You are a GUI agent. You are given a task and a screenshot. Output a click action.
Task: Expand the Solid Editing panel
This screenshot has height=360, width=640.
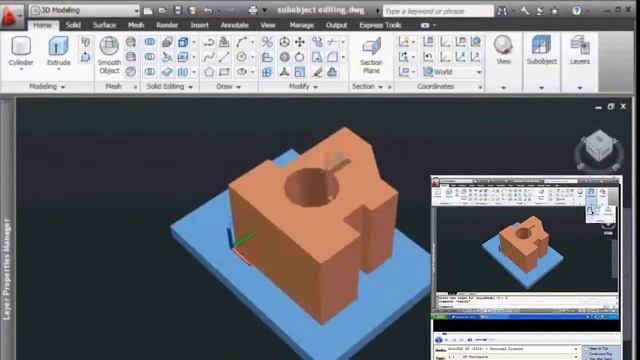(190, 87)
